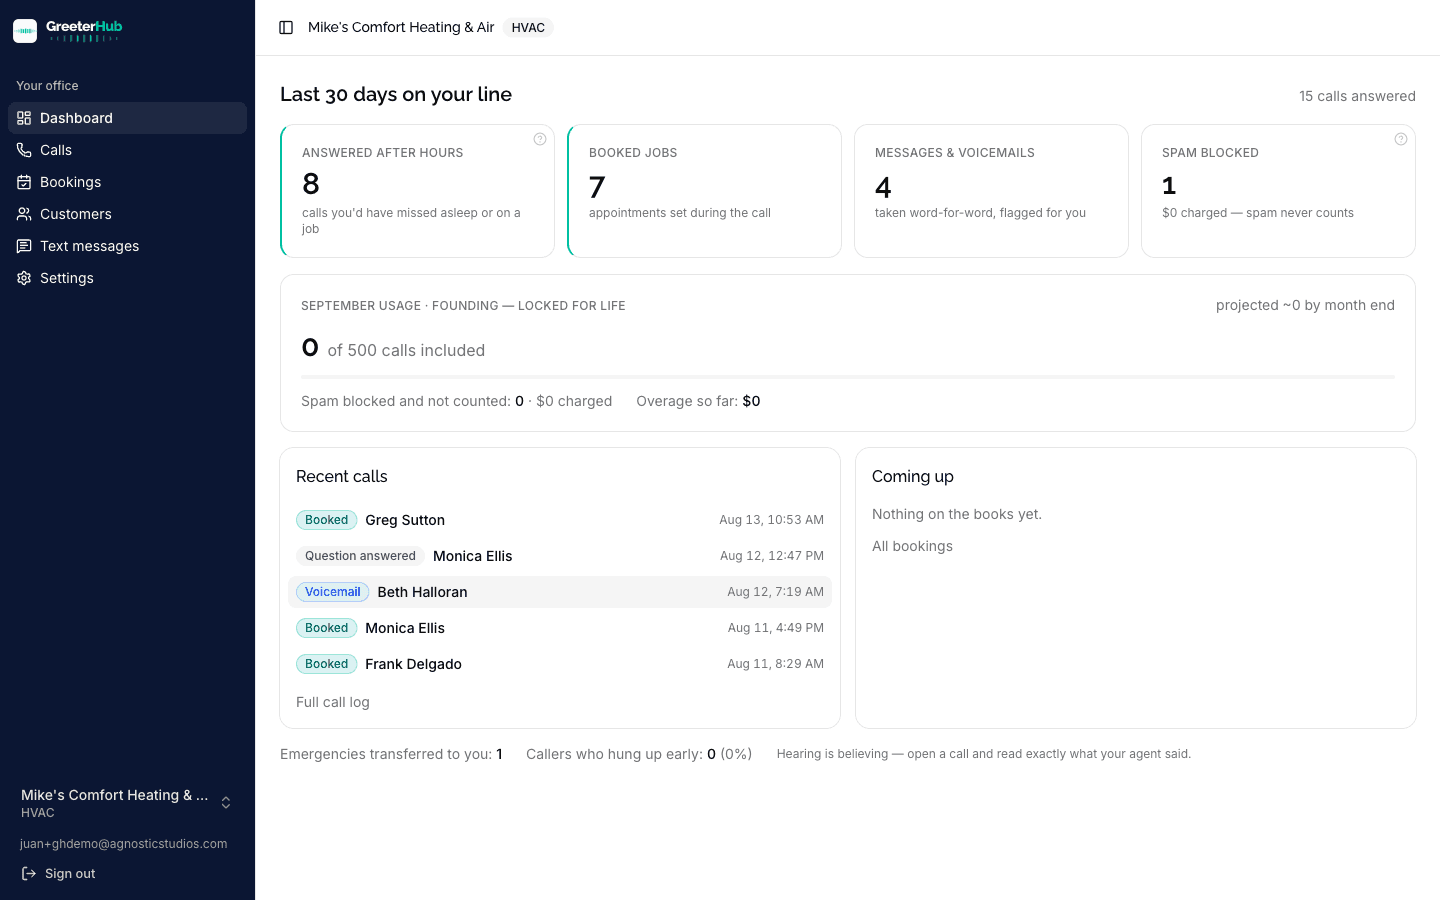1440x900 pixels.
Task: Click Mike's Comfort Heating & Air header title
Action: pos(401,28)
